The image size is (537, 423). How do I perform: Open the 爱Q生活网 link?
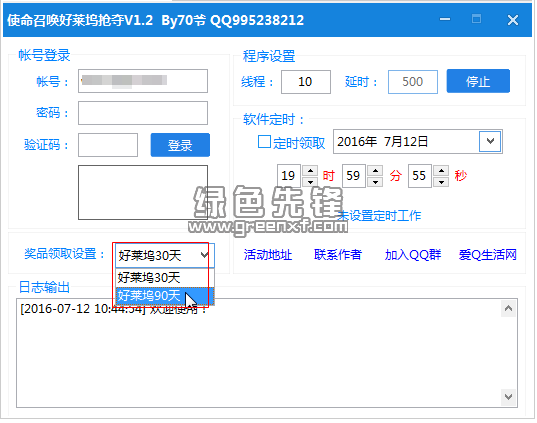[488, 255]
